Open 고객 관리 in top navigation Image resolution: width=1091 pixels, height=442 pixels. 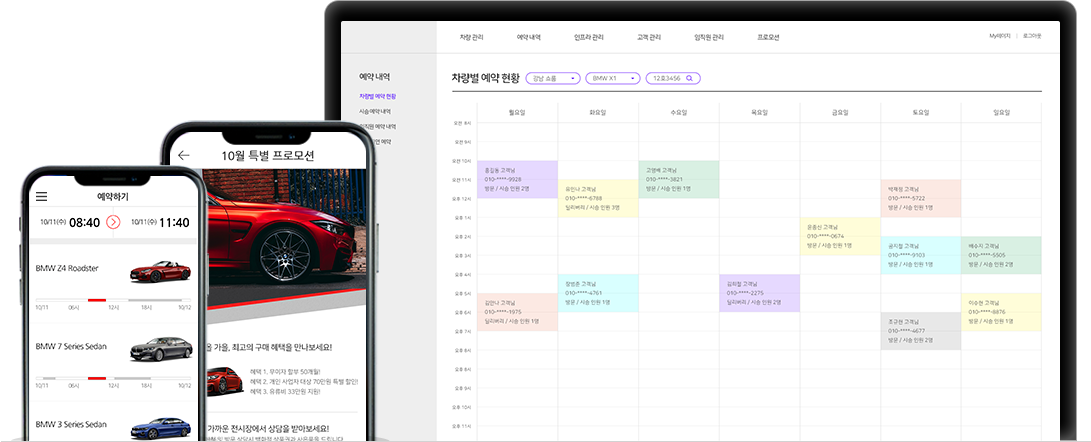pyautogui.click(x=648, y=38)
